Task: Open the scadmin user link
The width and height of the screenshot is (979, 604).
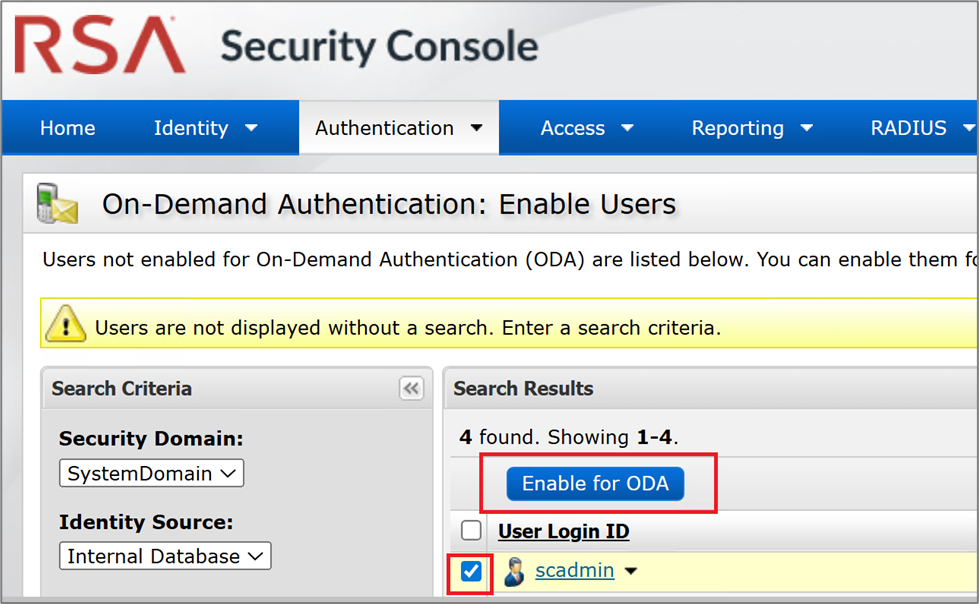Action: (575, 572)
